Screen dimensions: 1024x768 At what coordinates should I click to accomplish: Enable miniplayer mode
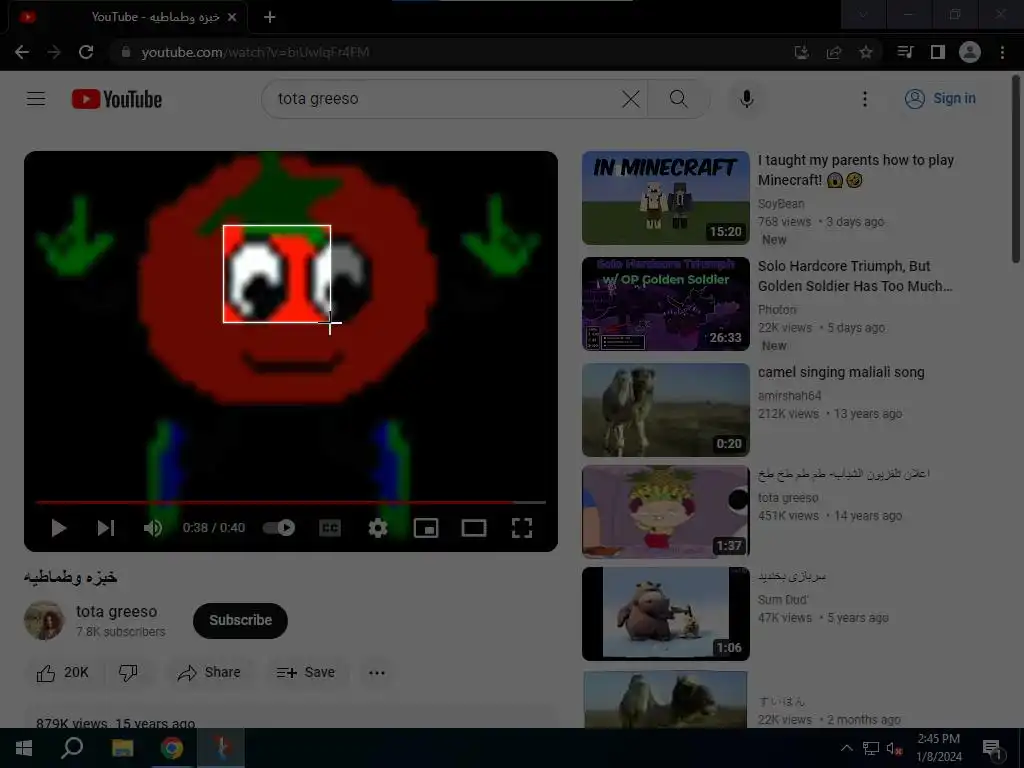426,528
